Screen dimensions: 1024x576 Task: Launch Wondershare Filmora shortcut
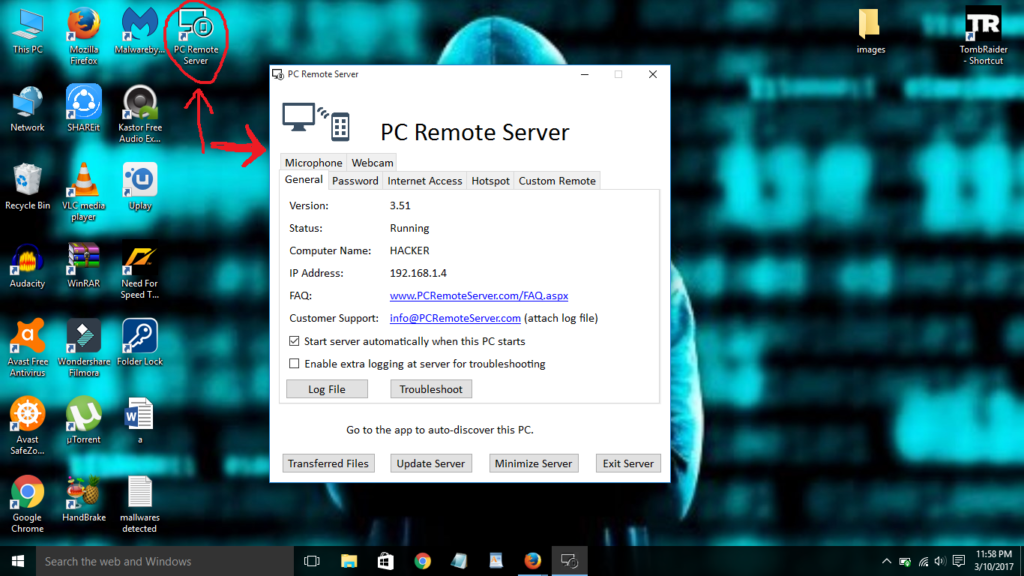(84, 348)
